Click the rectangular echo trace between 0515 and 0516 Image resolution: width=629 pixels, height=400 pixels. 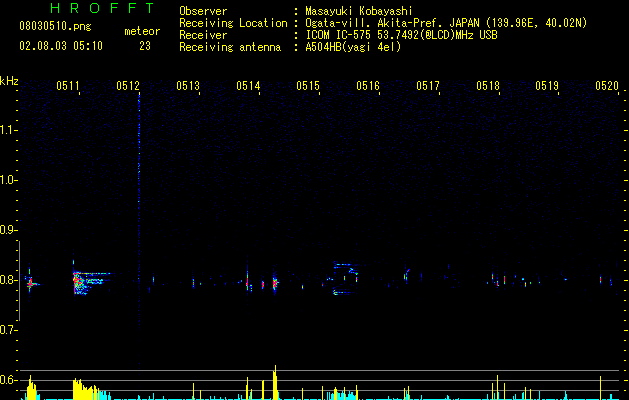(345, 278)
